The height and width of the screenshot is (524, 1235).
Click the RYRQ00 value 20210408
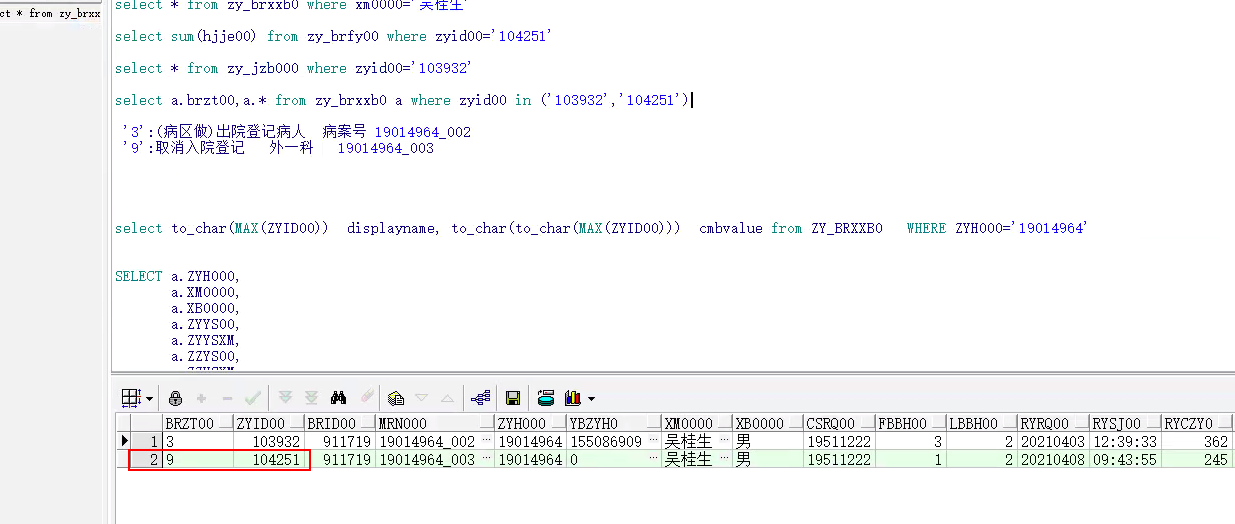1052,460
